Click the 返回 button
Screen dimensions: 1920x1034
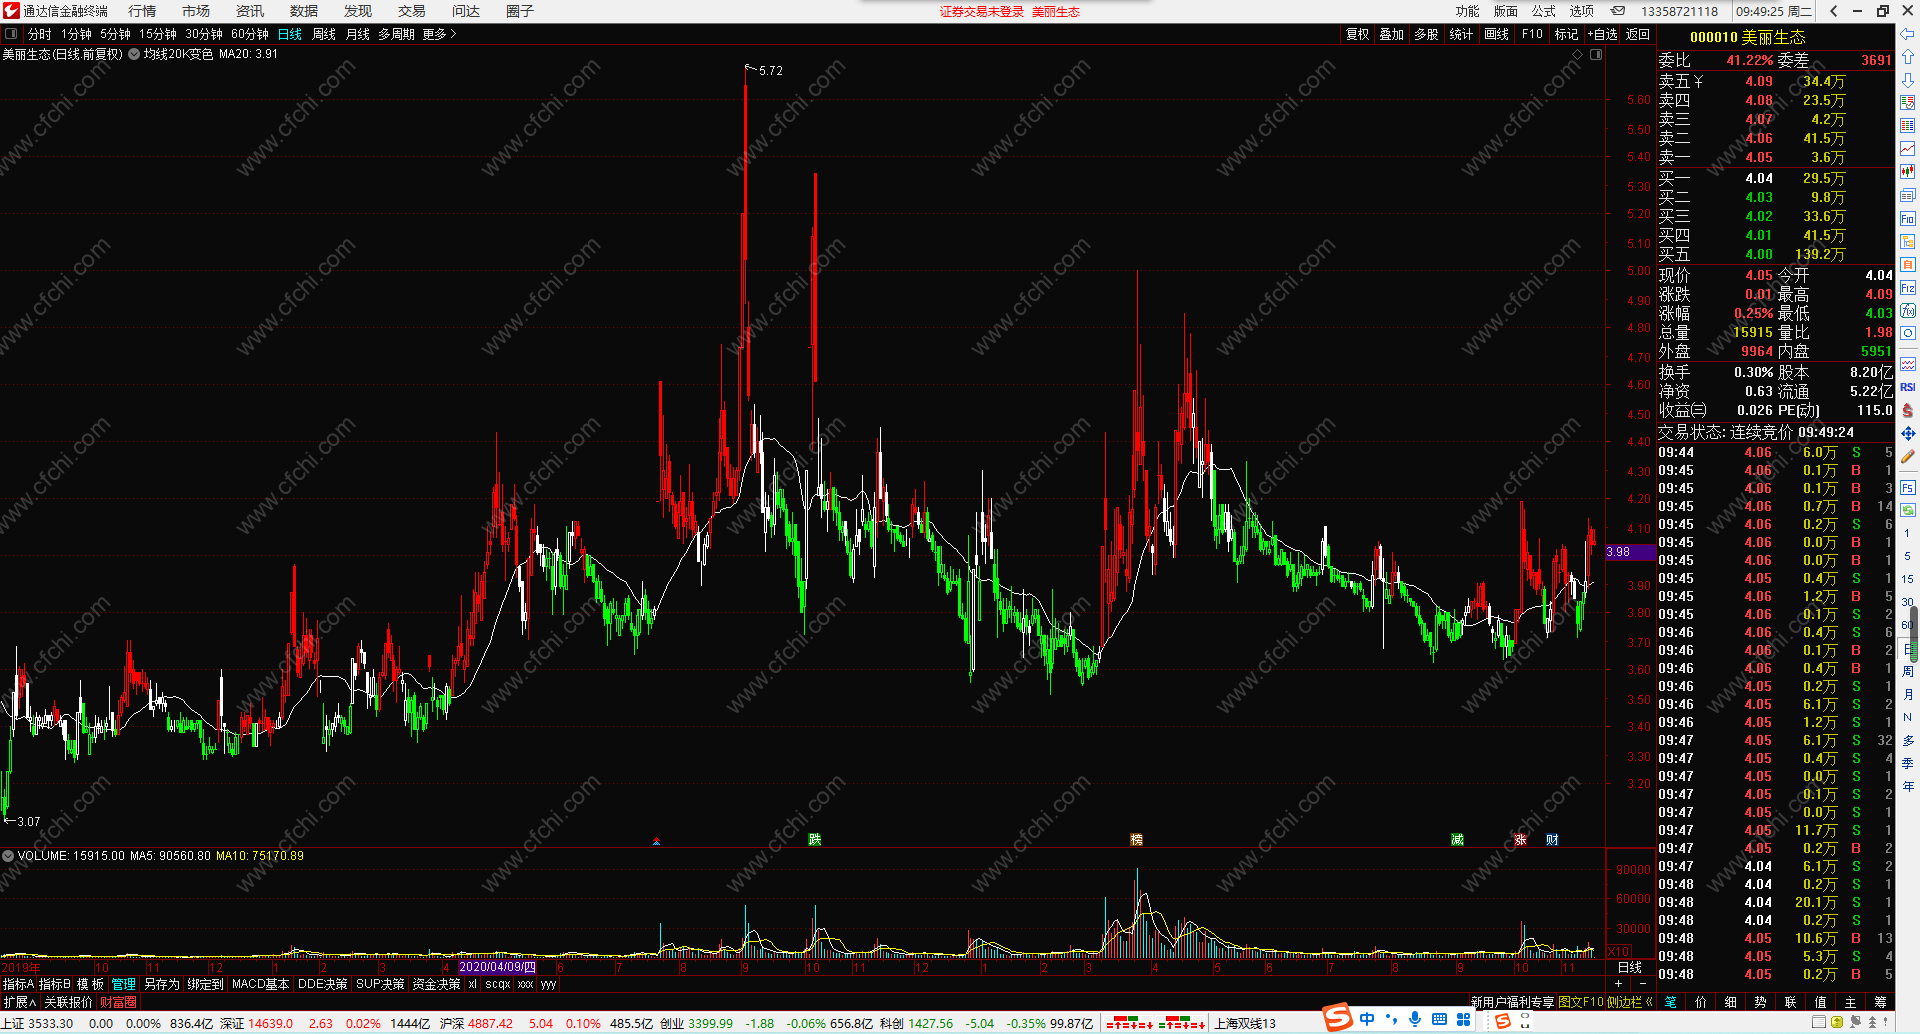[x=1638, y=34]
